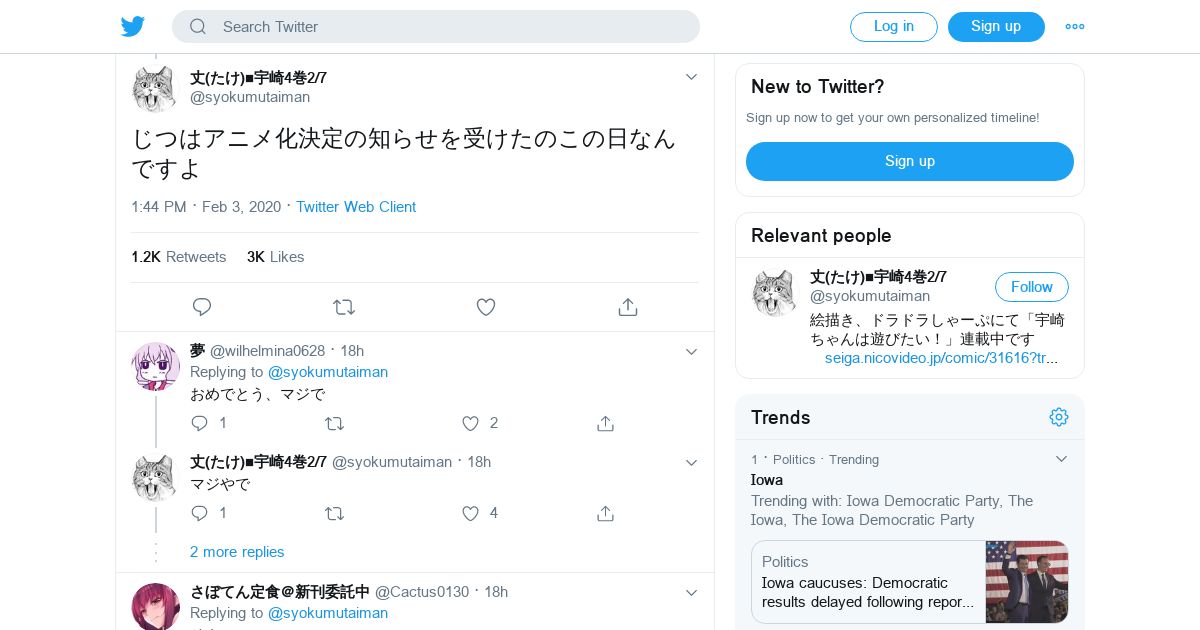The height and width of the screenshot is (630, 1200).
Task: Share the @wilhelmina0628 reply
Action: coord(605,423)
